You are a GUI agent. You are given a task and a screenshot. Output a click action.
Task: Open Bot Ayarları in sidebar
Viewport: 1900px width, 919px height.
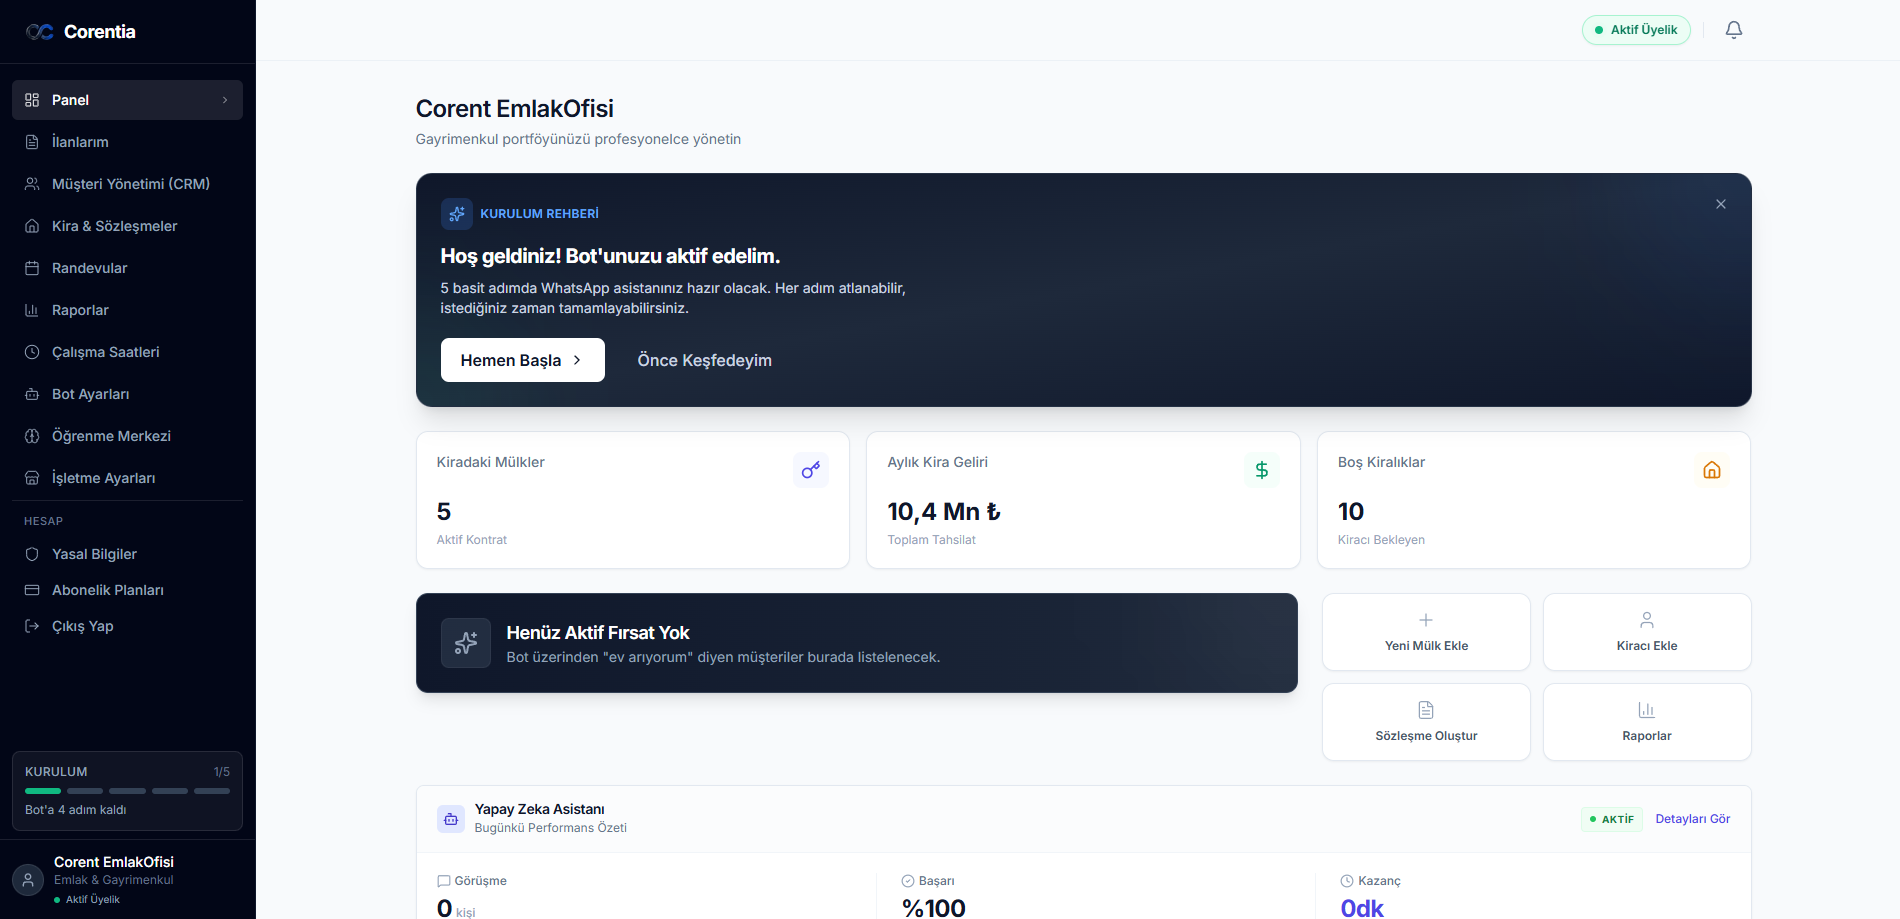click(90, 394)
